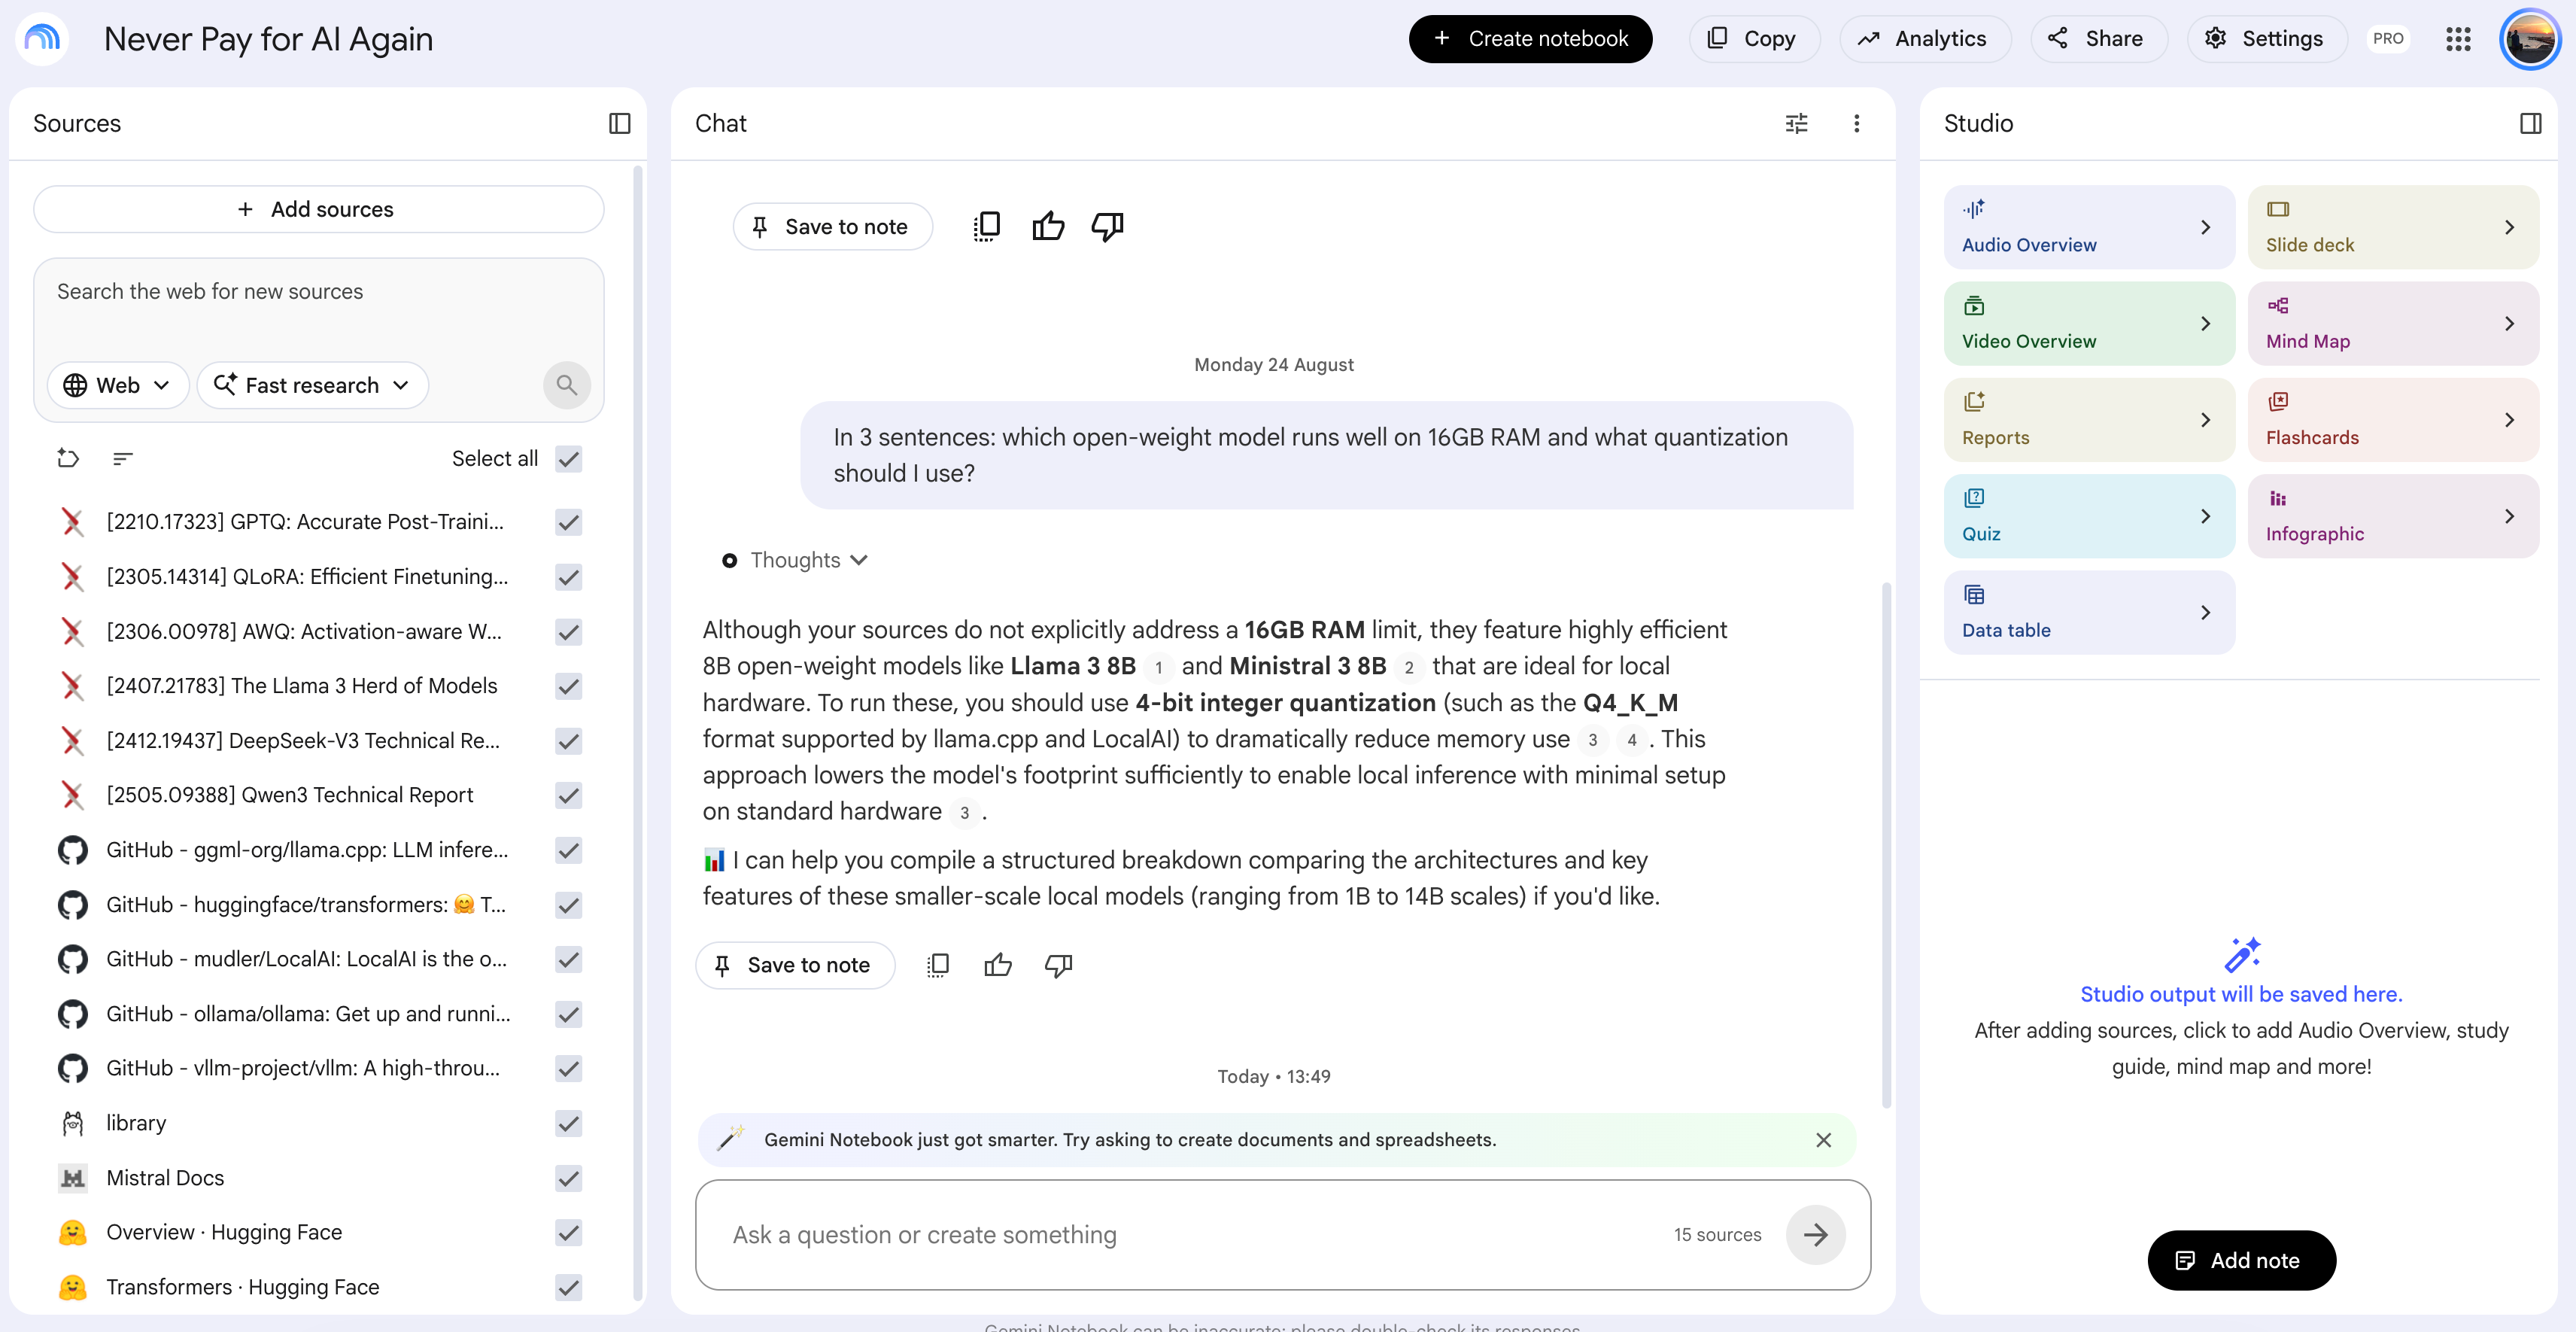The width and height of the screenshot is (2576, 1332).
Task: Uncheck the DeepSeek-V3 source checkbox
Action: tap(568, 741)
